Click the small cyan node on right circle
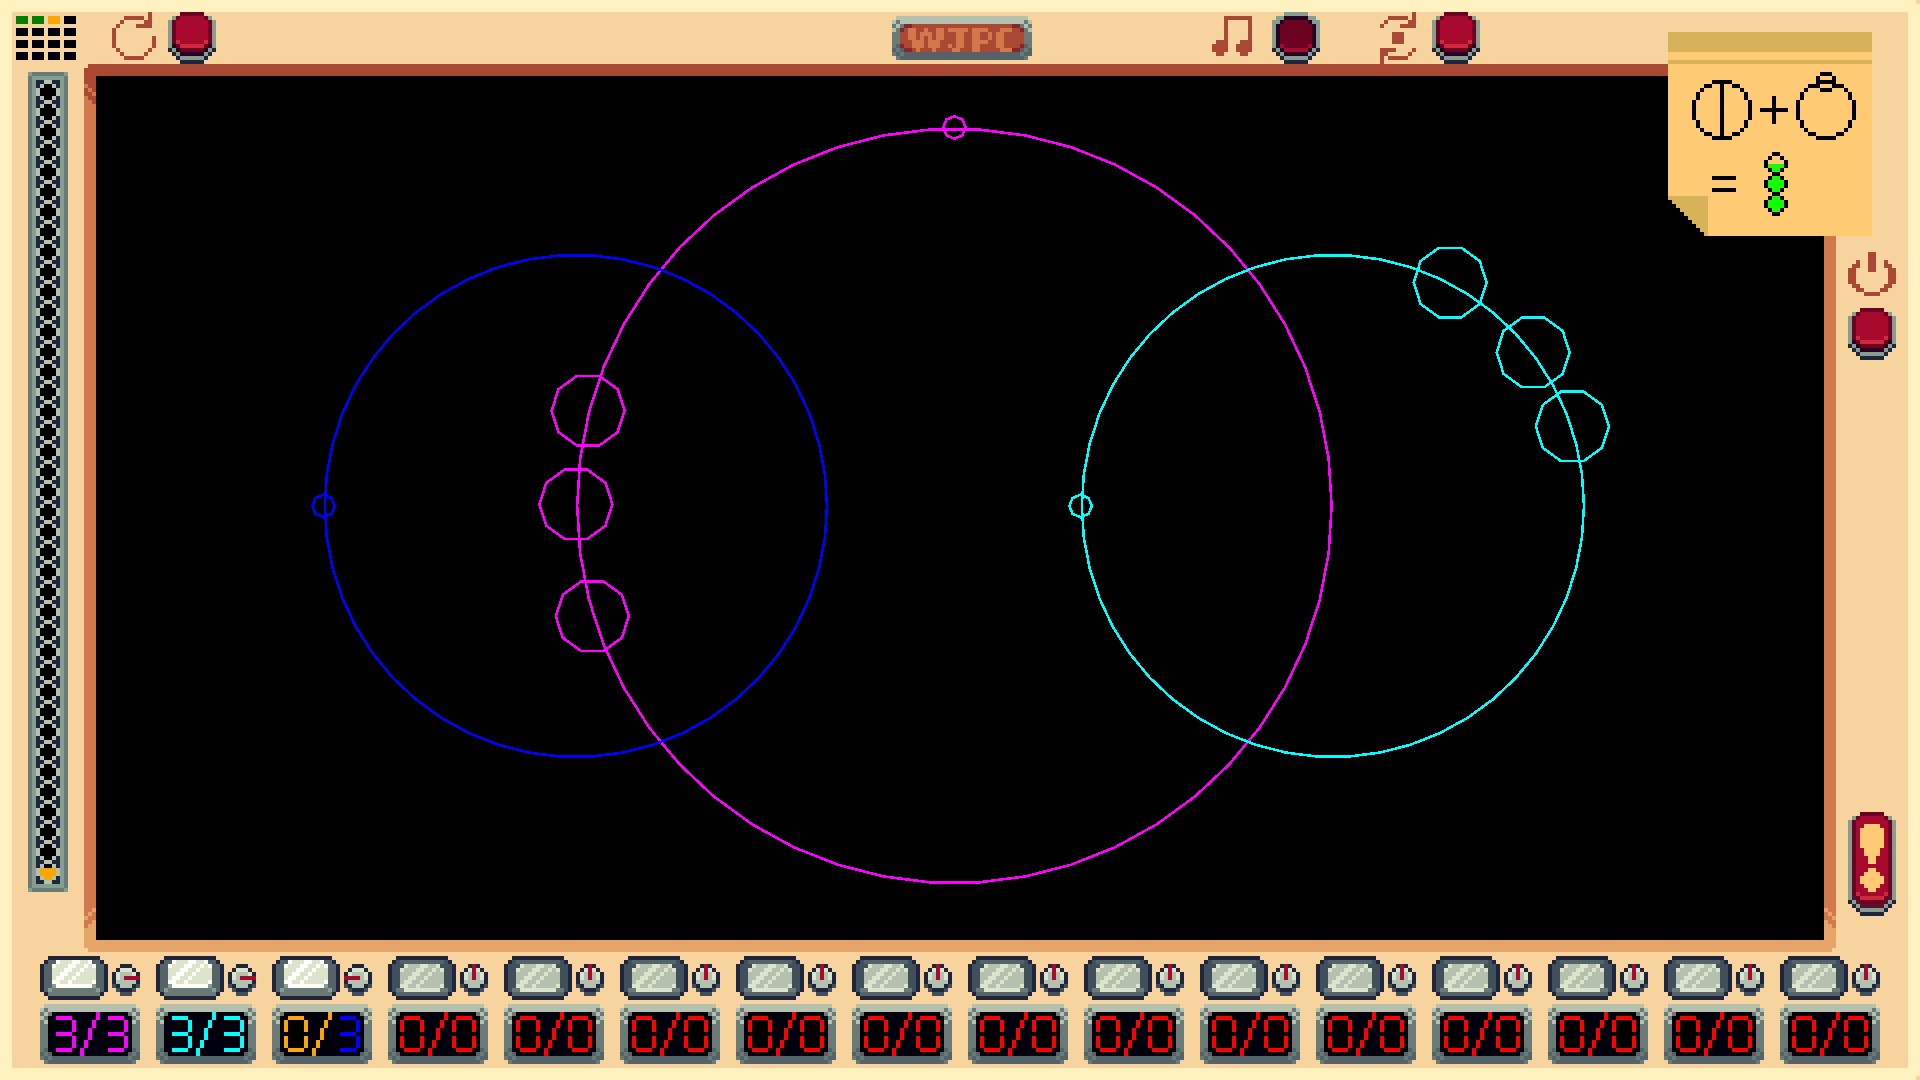Viewport: 1920px width, 1080px height. (1080, 506)
